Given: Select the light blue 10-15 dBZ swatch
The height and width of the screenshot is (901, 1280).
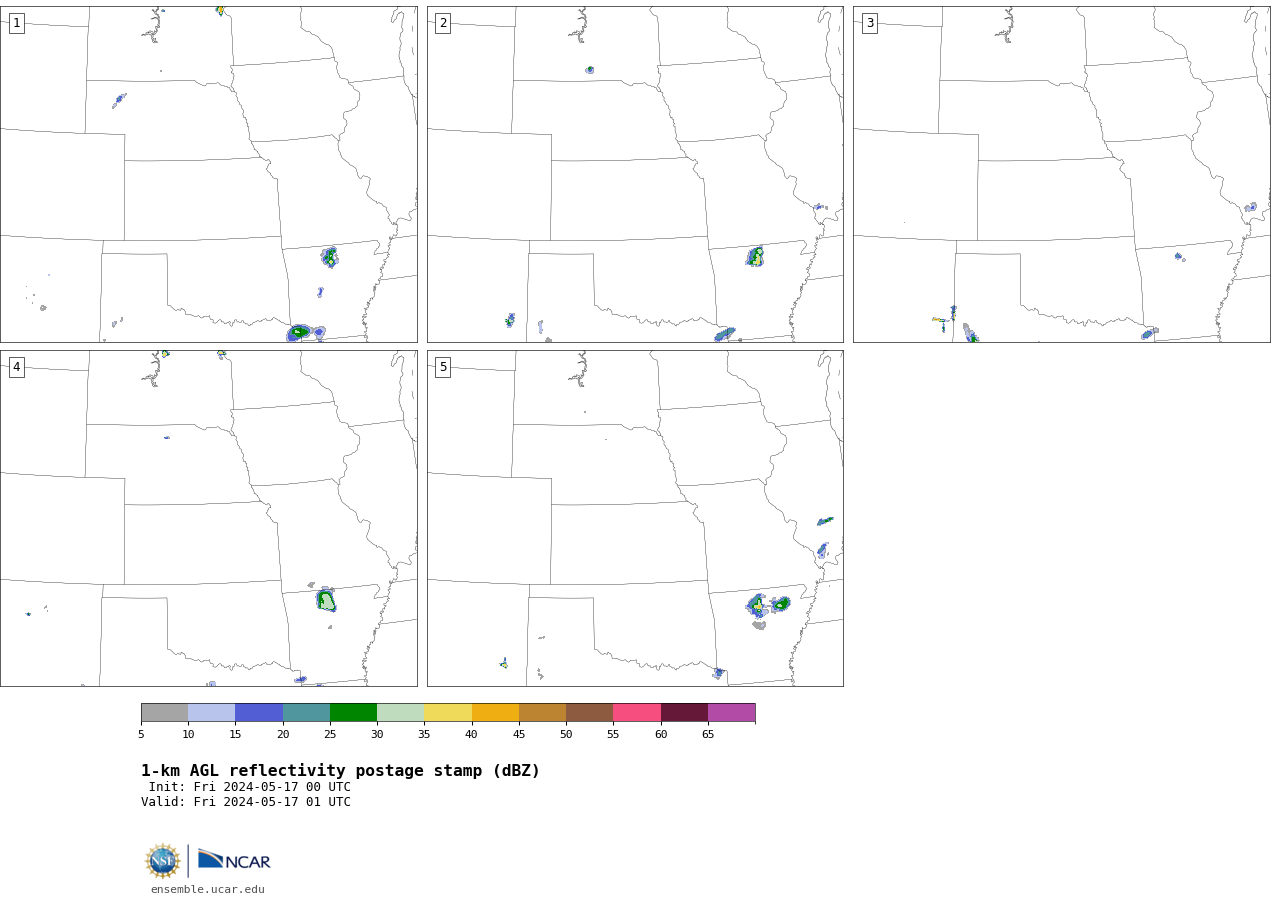Looking at the screenshot, I should click(x=211, y=713).
